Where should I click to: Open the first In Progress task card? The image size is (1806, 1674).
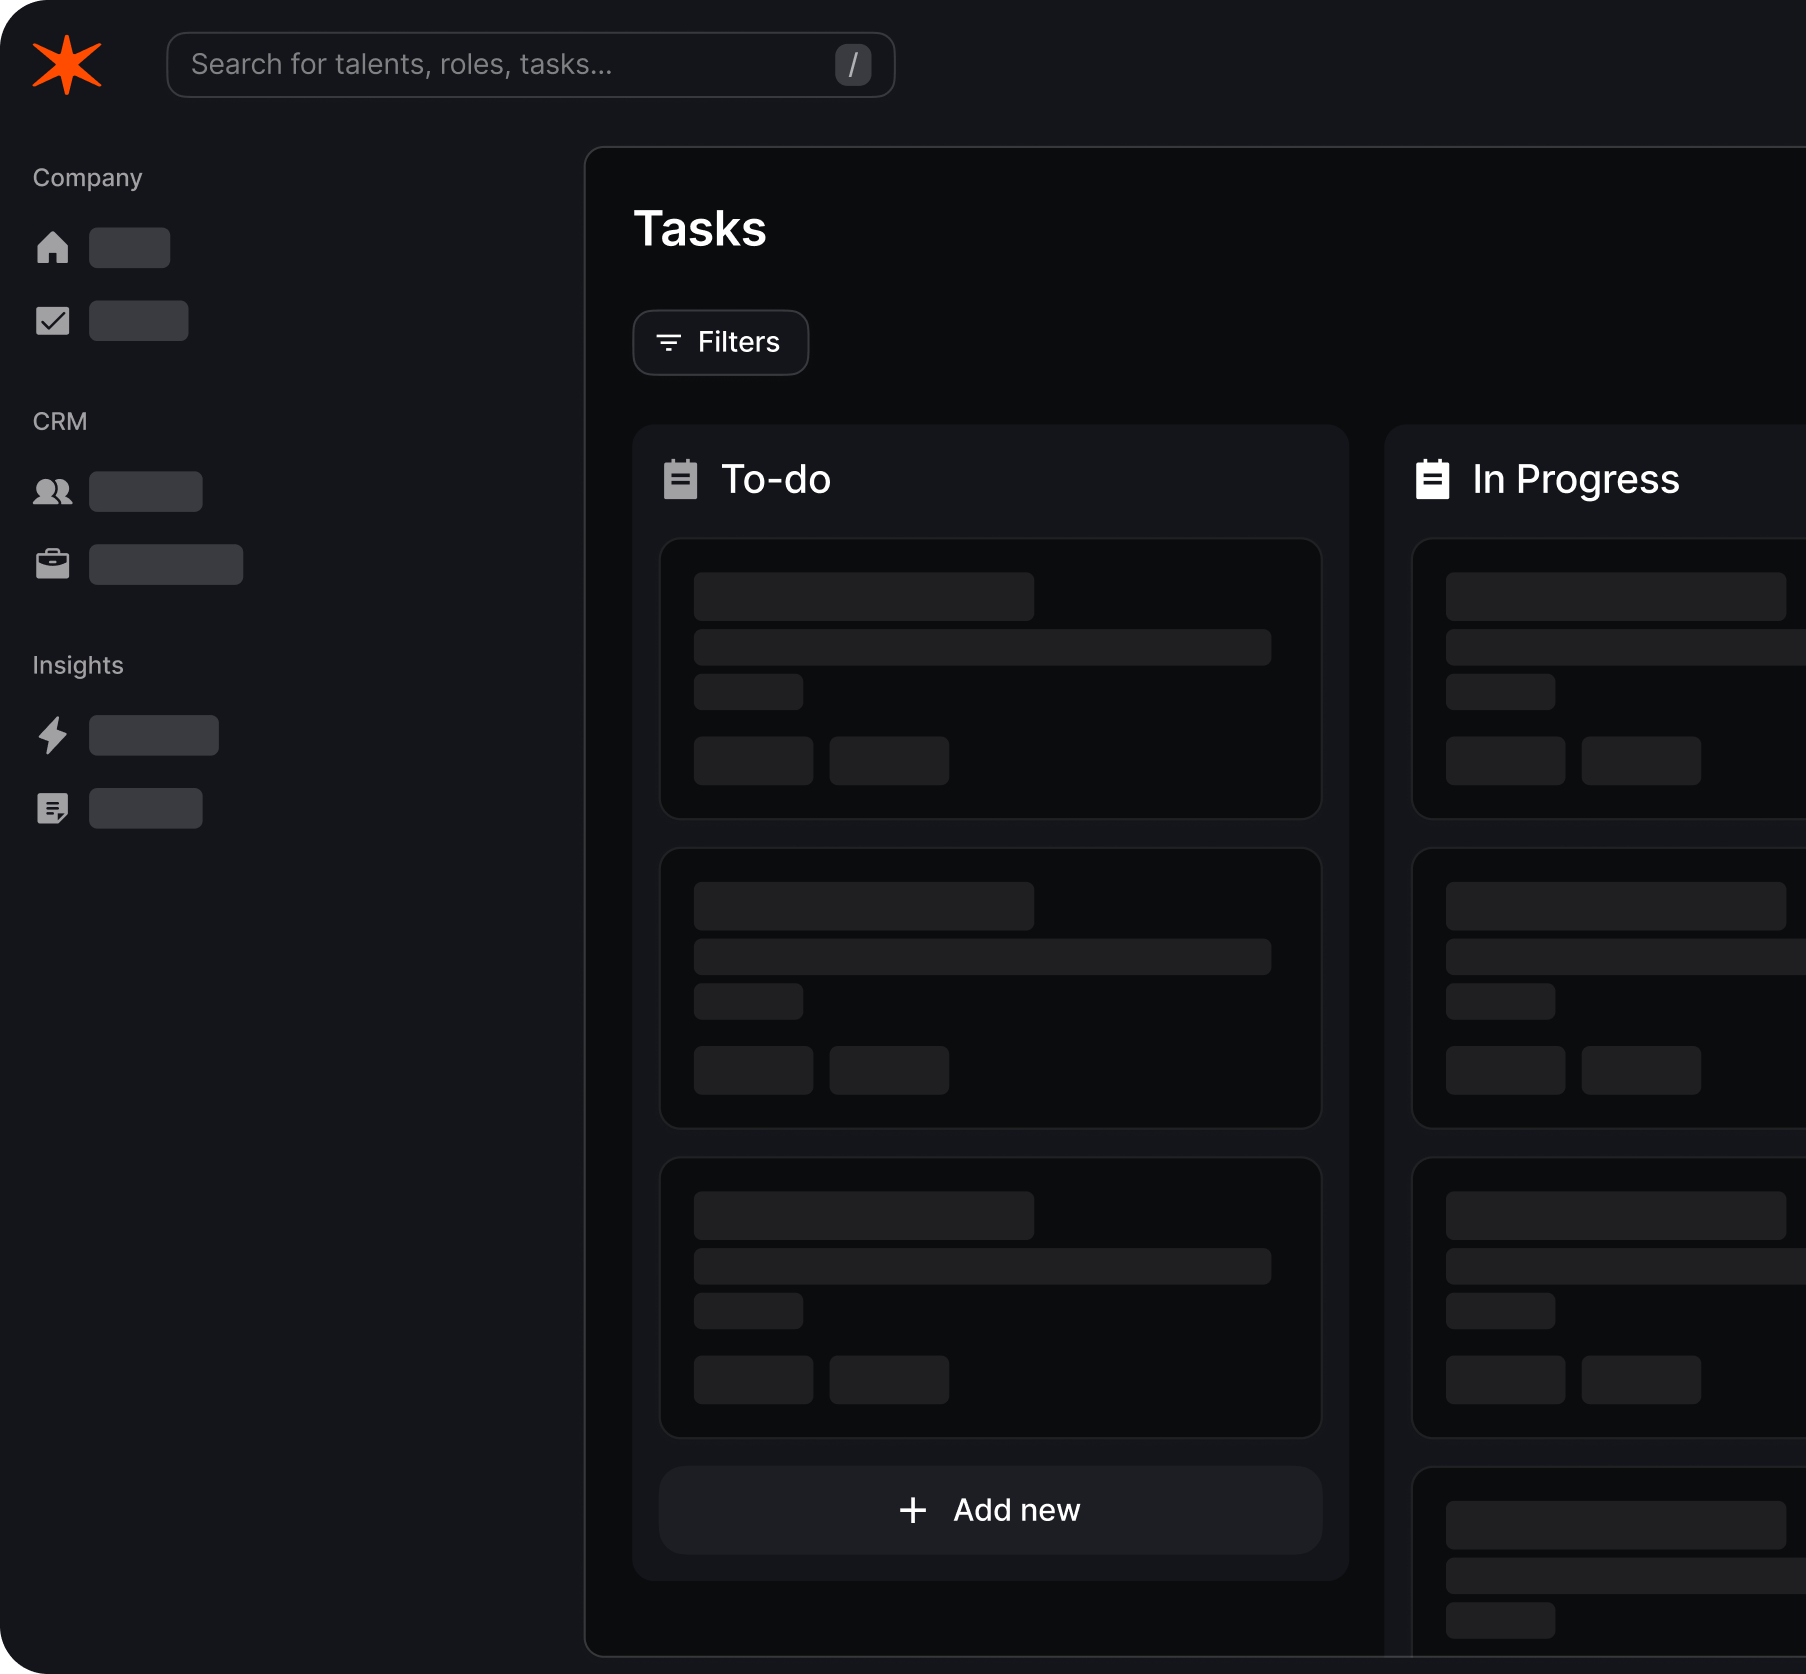(x=1609, y=679)
